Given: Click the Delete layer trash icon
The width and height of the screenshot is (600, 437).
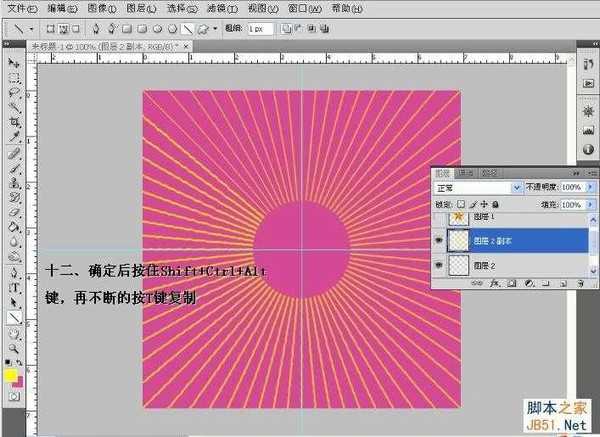Looking at the screenshot, I should click(580, 284).
